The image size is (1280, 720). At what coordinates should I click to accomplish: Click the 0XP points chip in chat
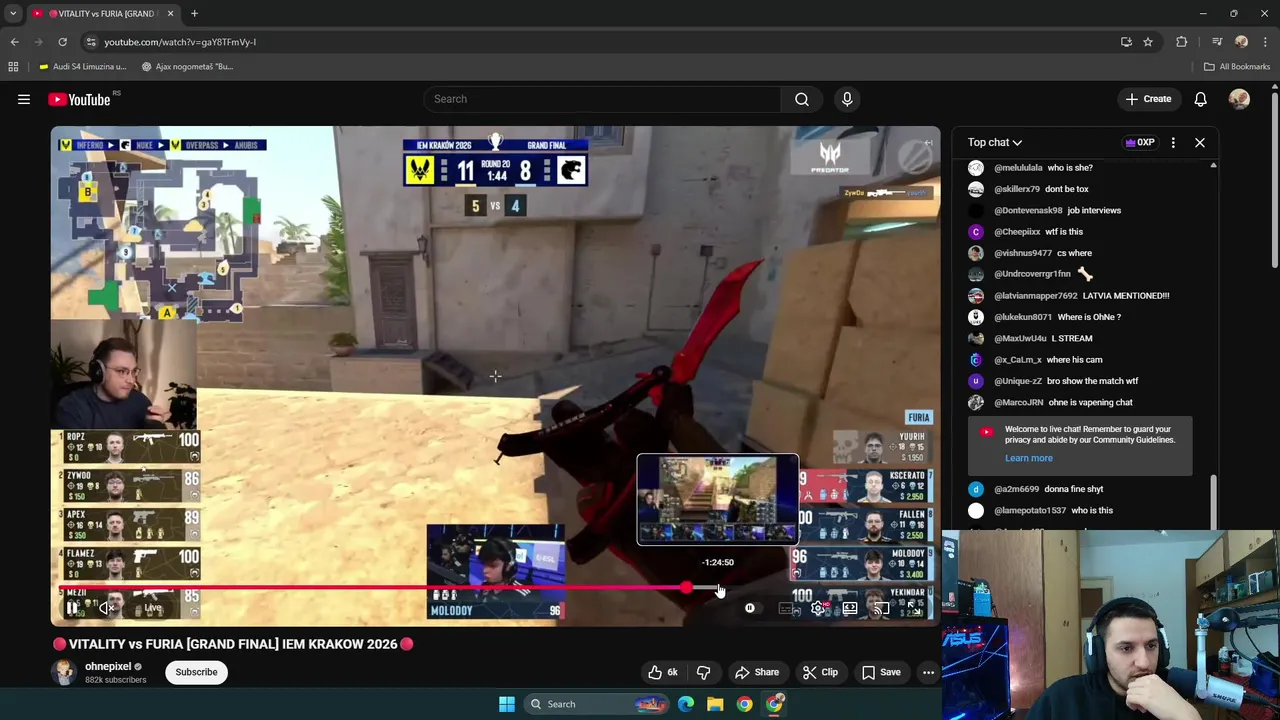tap(1140, 142)
